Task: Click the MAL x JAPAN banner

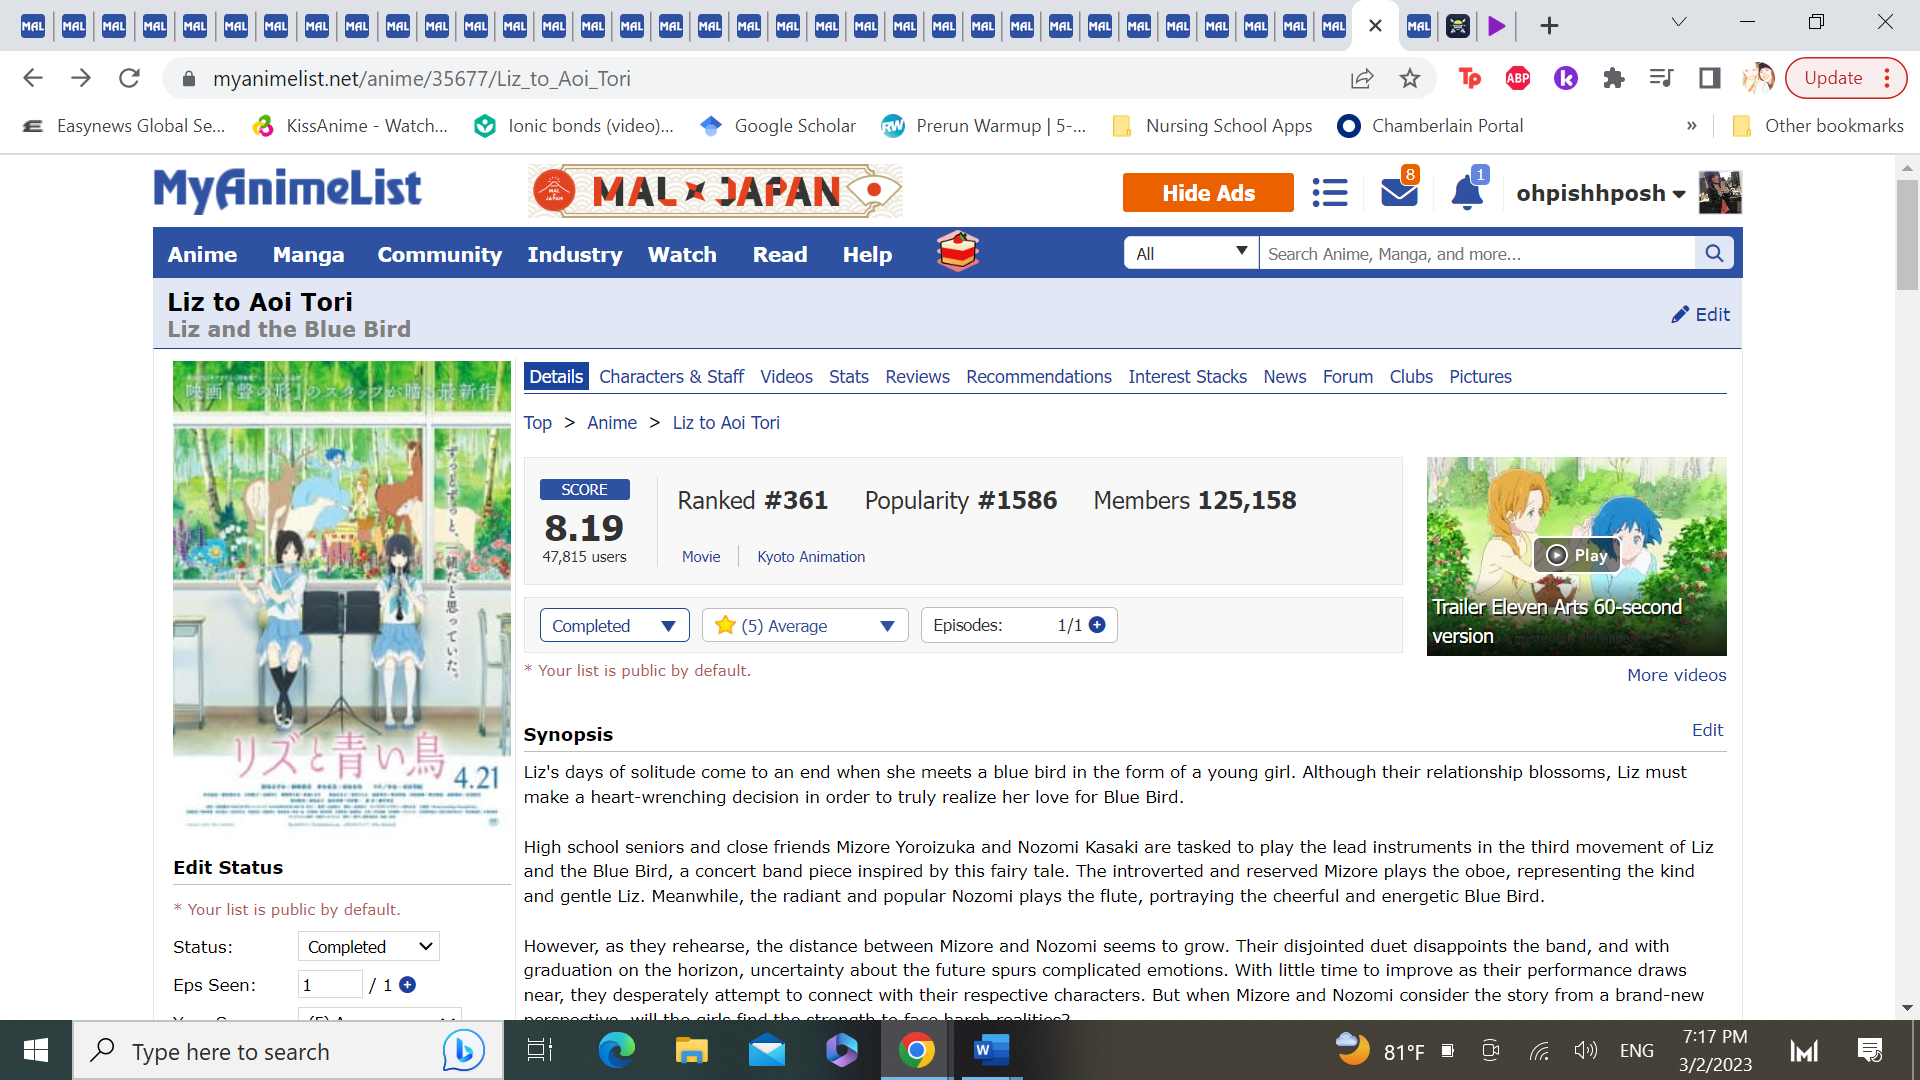Action: pyautogui.click(x=715, y=191)
